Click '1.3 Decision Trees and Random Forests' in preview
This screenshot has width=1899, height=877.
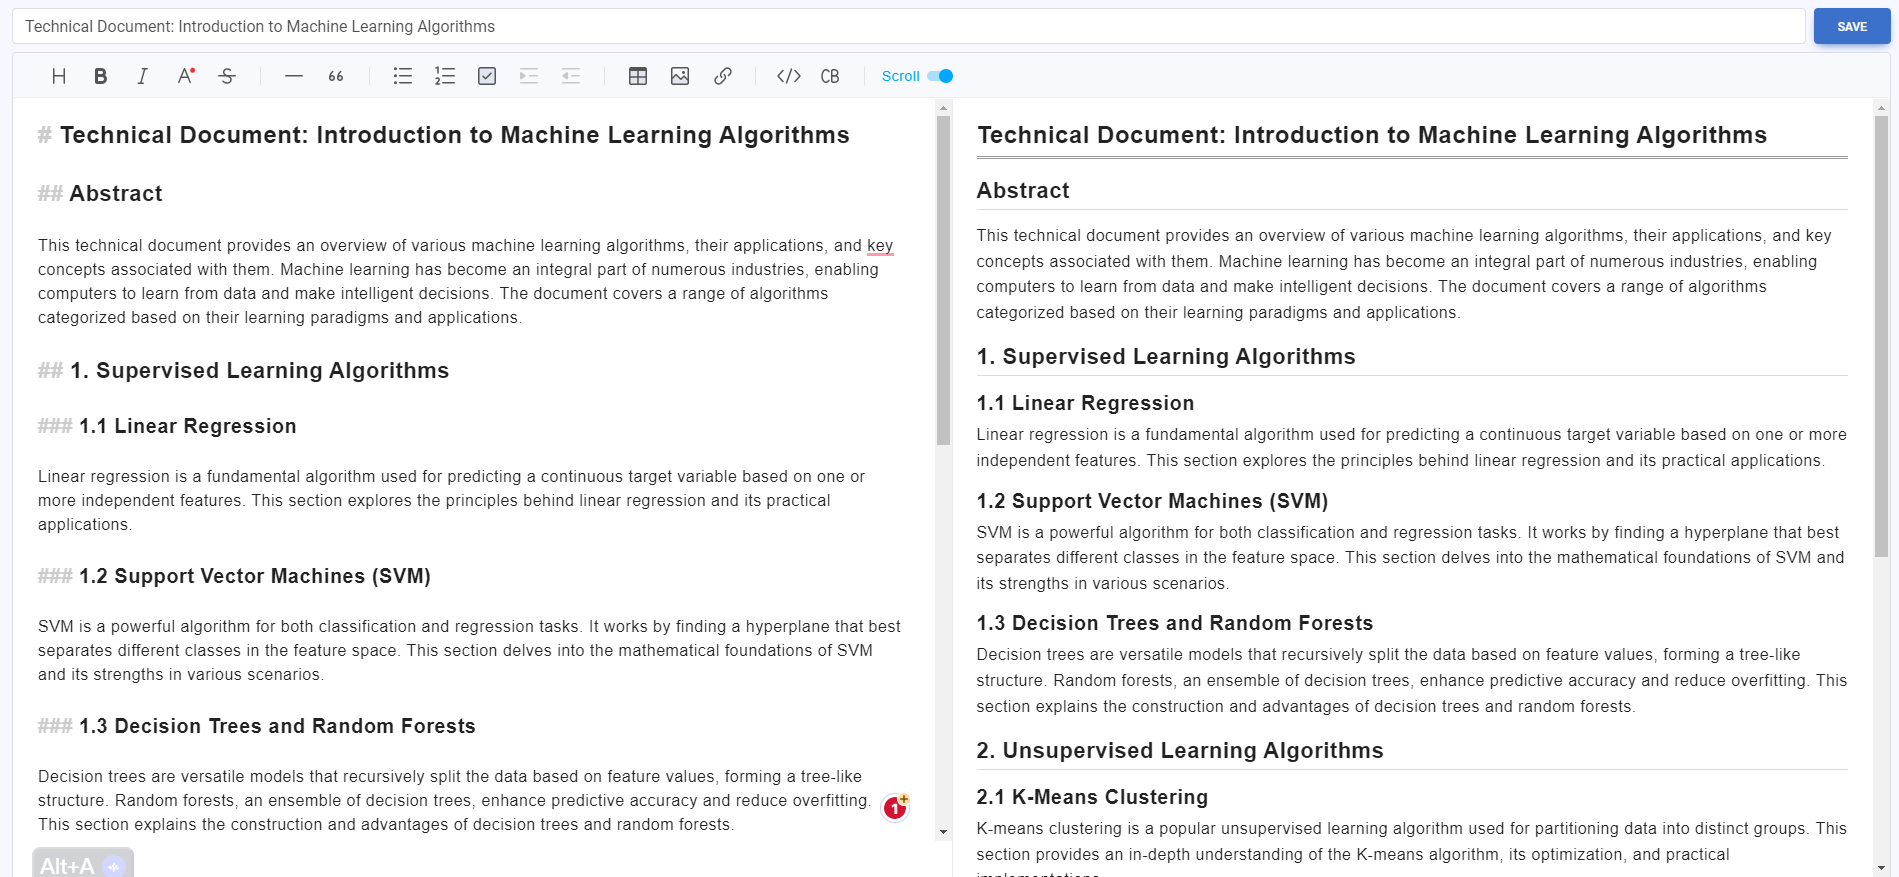click(1175, 623)
